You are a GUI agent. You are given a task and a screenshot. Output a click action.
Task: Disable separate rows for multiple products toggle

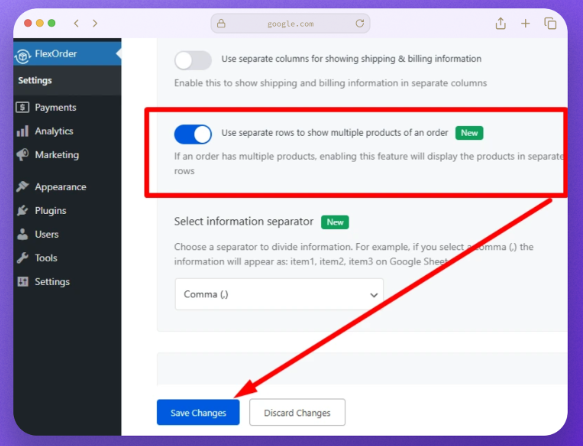point(193,134)
